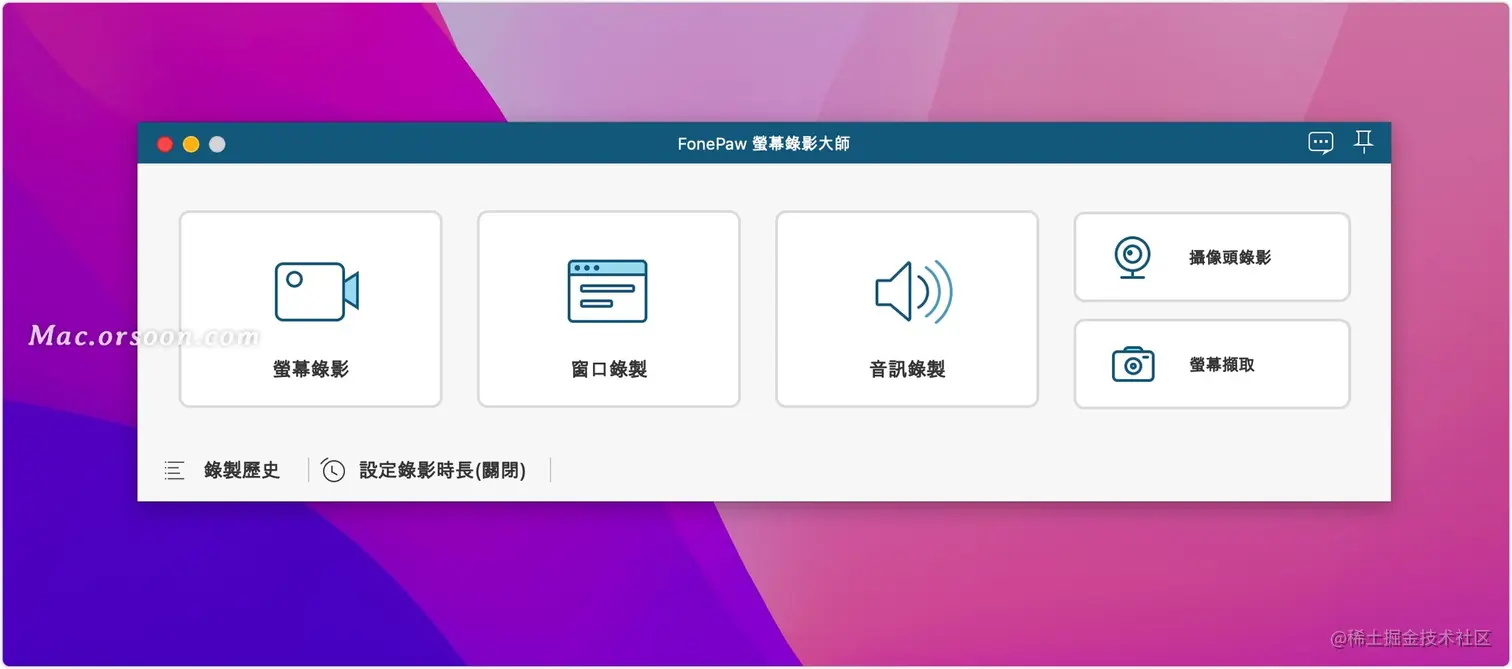The width and height of the screenshot is (1512, 669).
Task: Click the speaker audio recording icon
Action: point(913,291)
